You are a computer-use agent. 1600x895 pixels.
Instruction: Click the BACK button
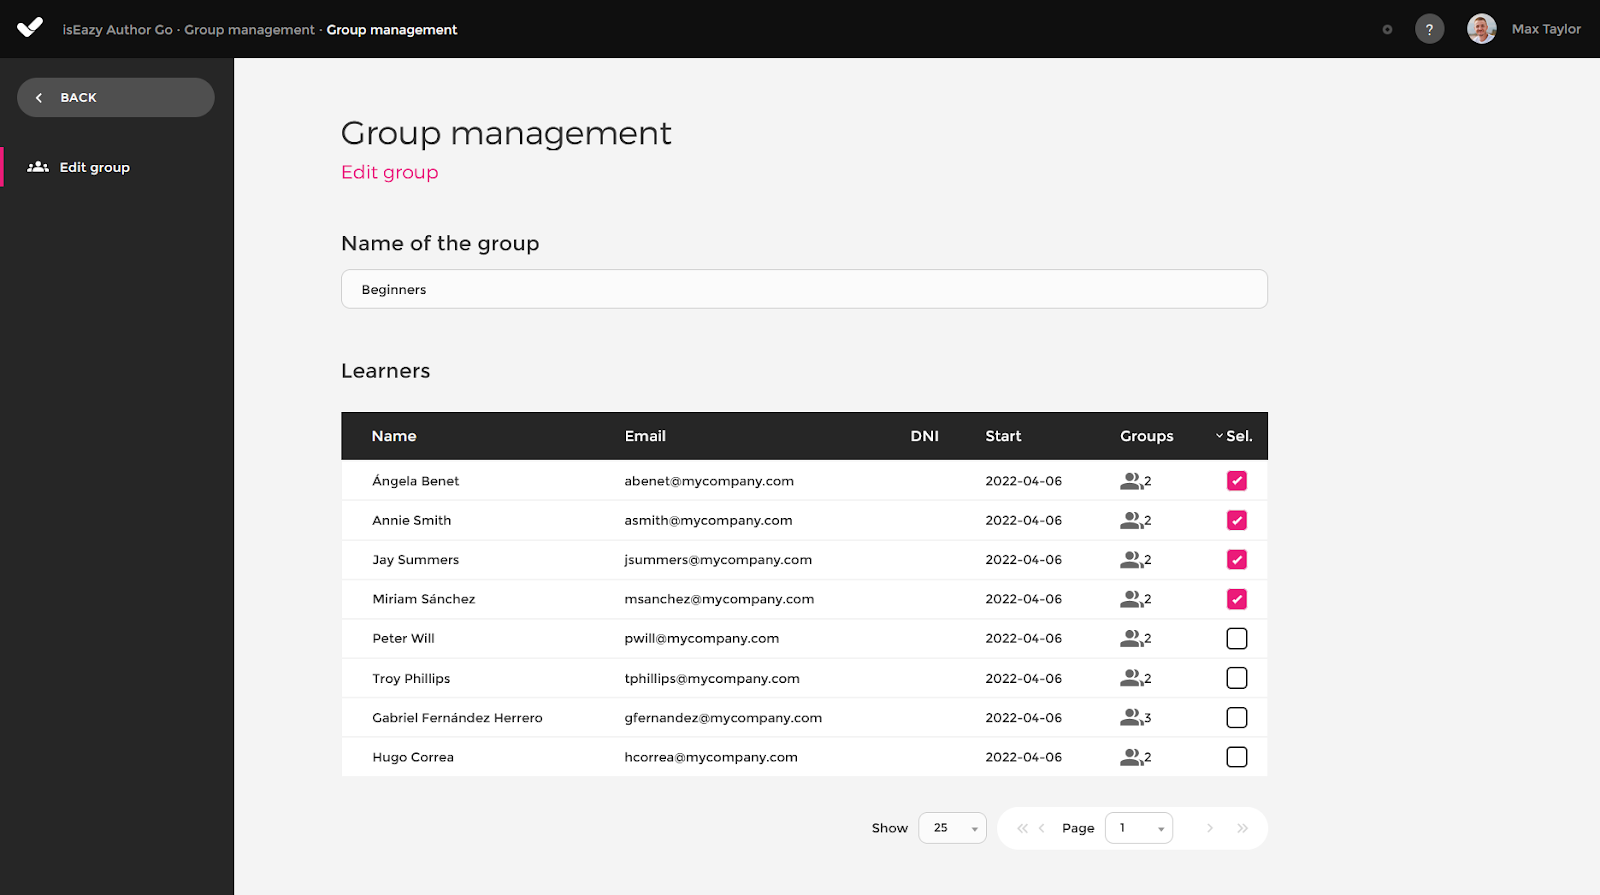(116, 97)
